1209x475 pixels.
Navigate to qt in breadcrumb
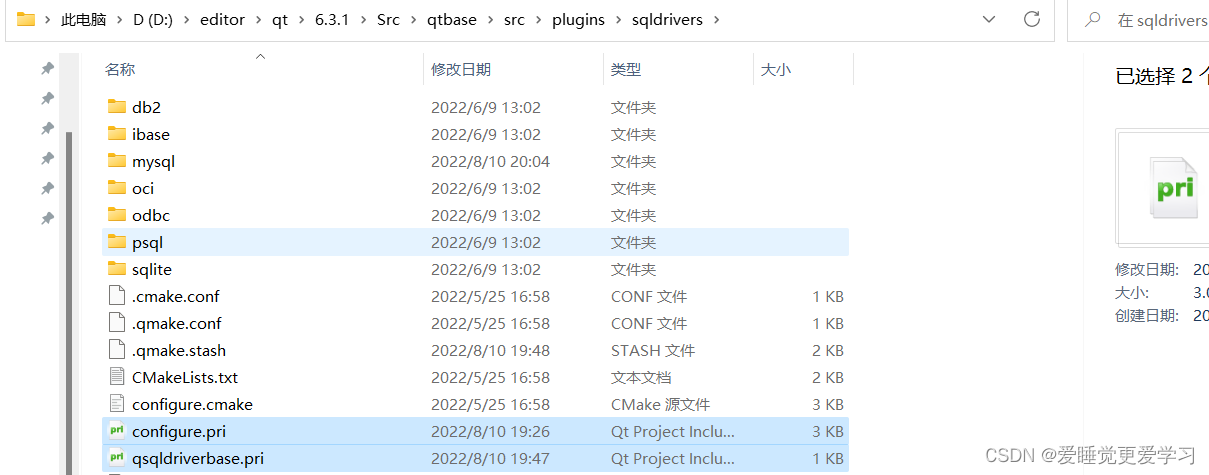pyautogui.click(x=279, y=19)
